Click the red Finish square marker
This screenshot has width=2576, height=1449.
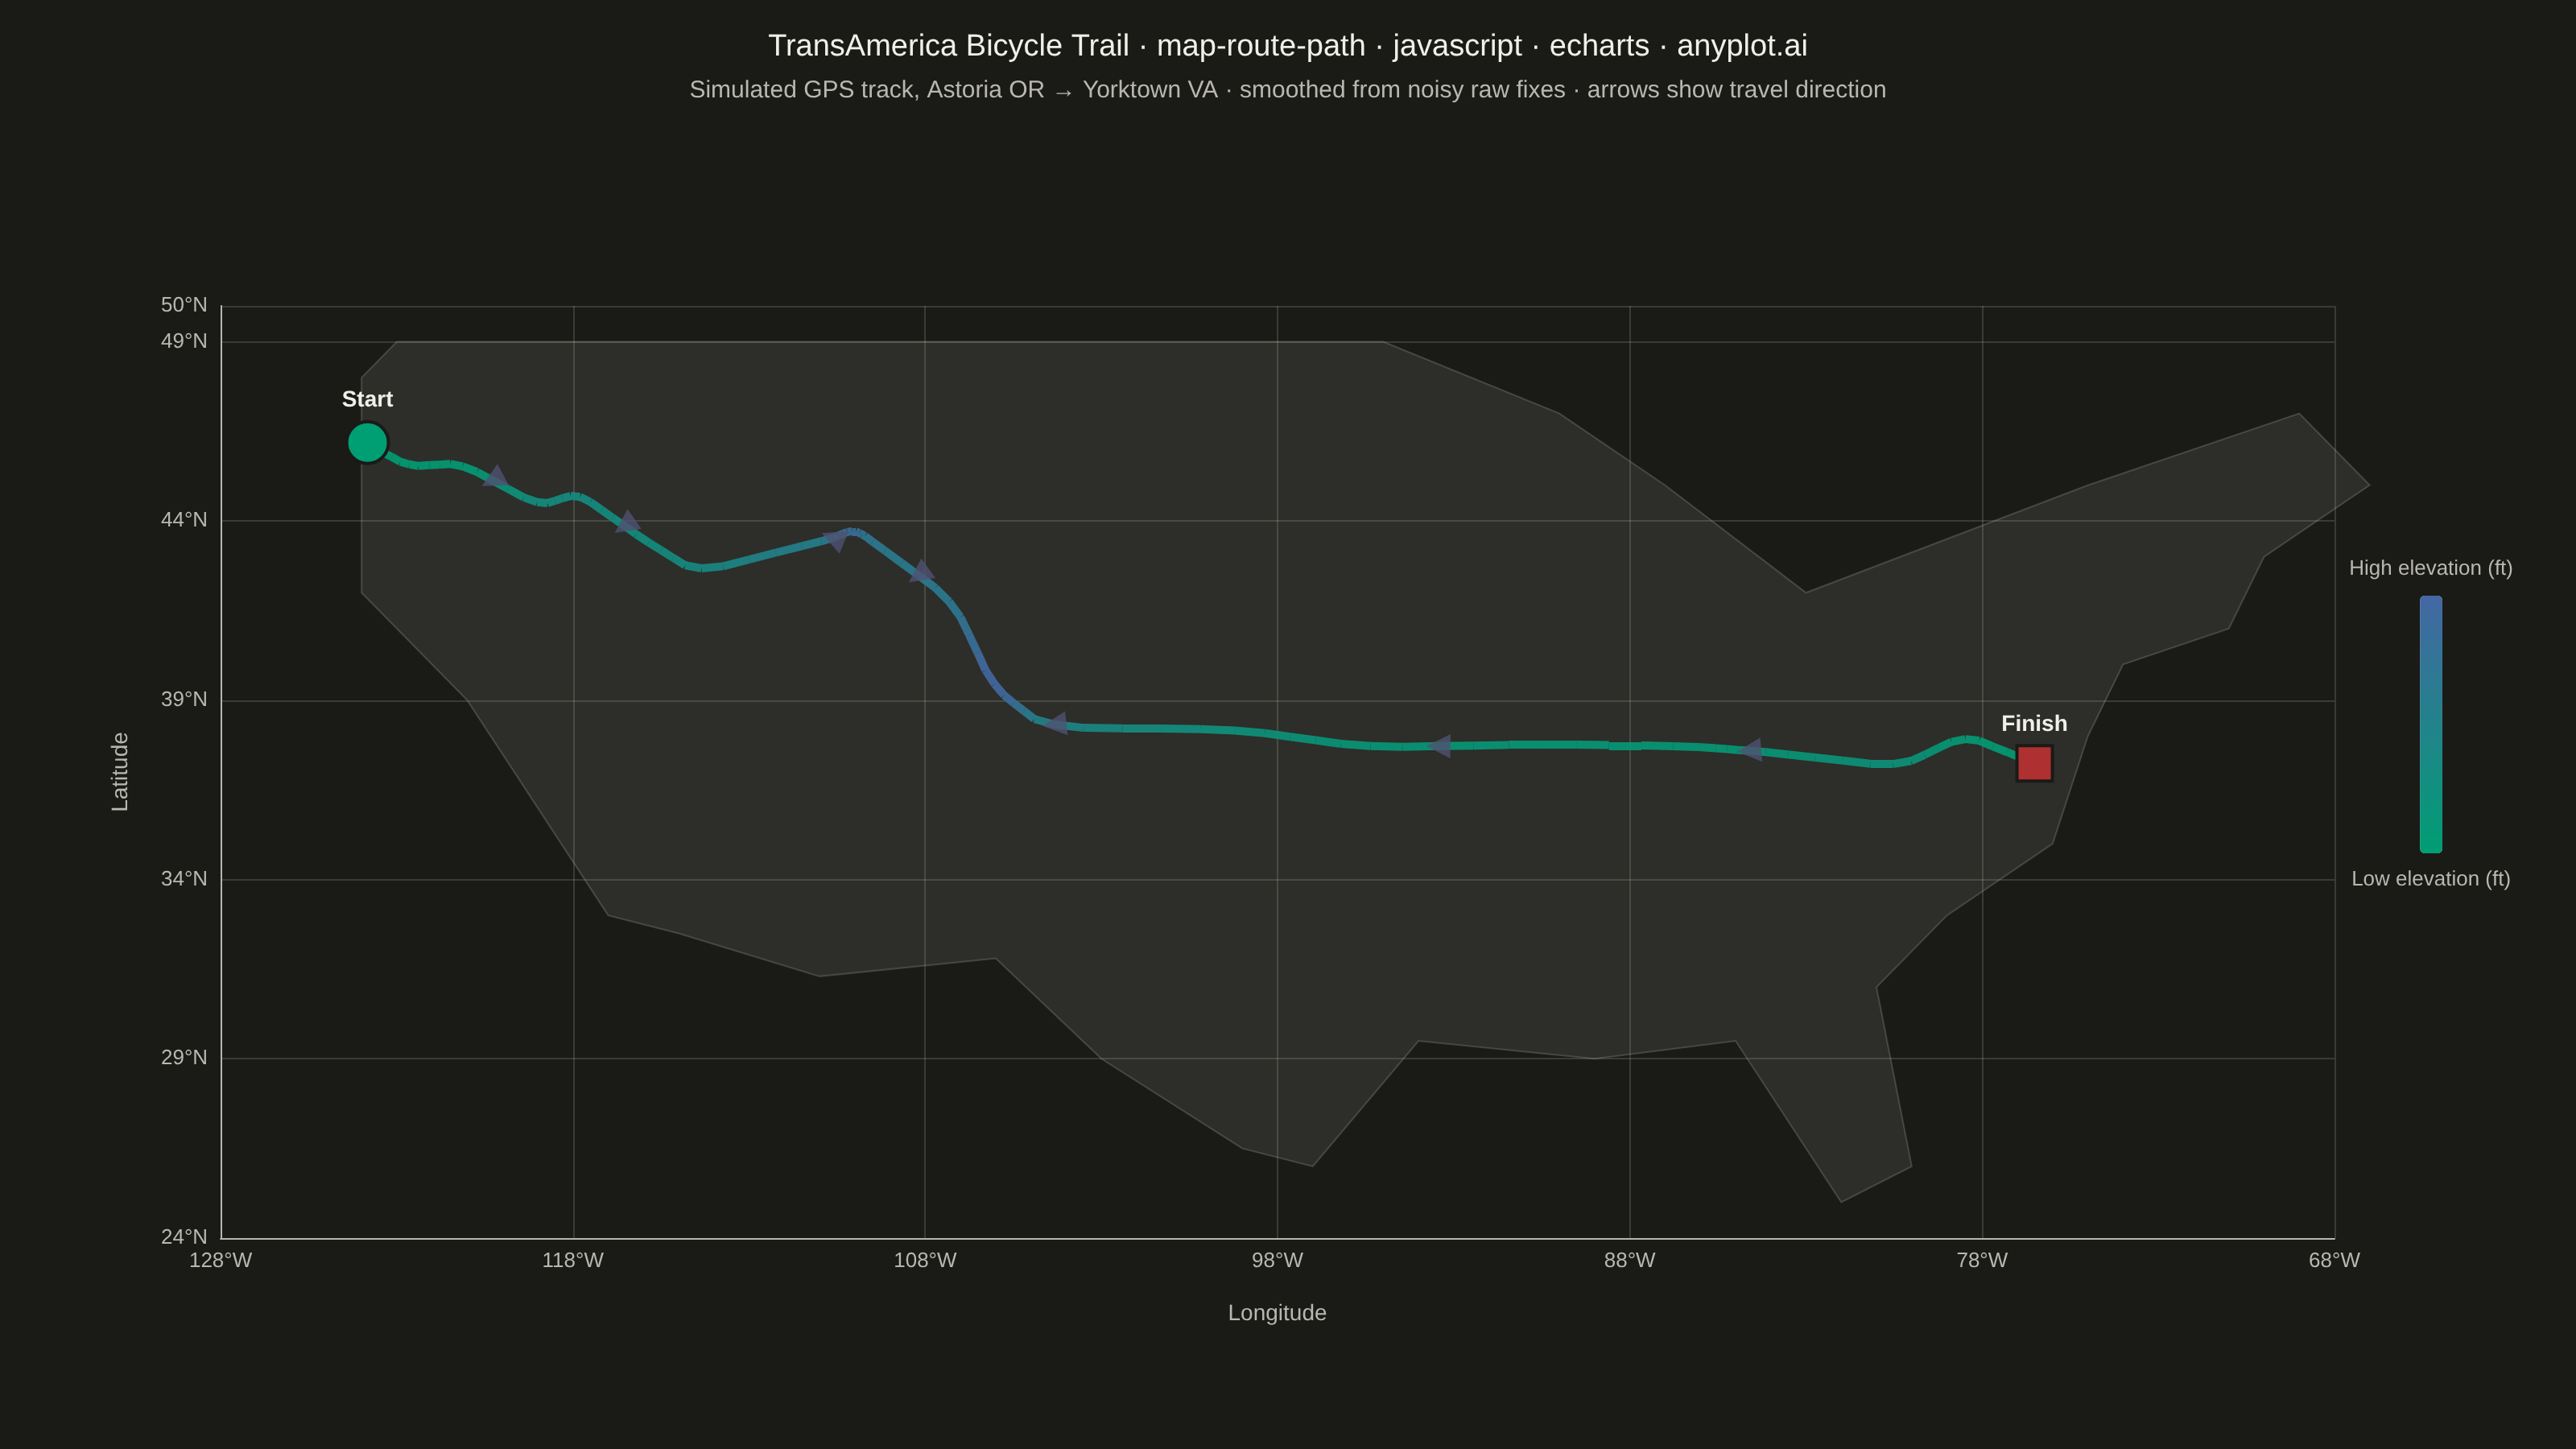2034,763
